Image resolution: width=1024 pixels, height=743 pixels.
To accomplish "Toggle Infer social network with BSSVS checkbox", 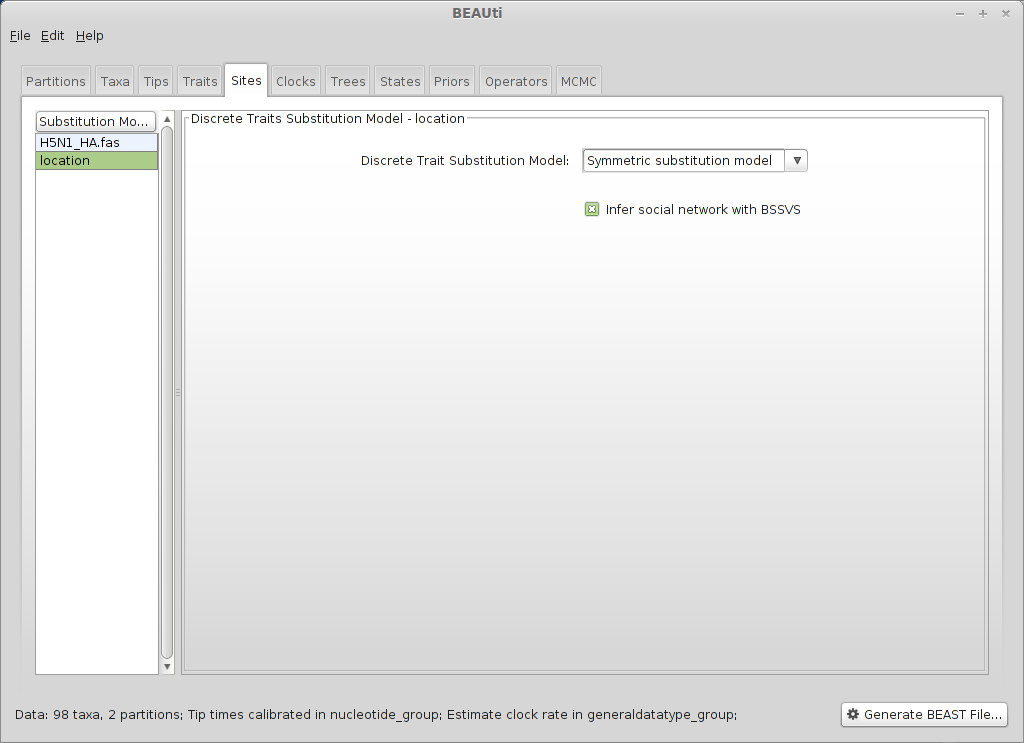I will pyautogui.click(x=592, y=210).
